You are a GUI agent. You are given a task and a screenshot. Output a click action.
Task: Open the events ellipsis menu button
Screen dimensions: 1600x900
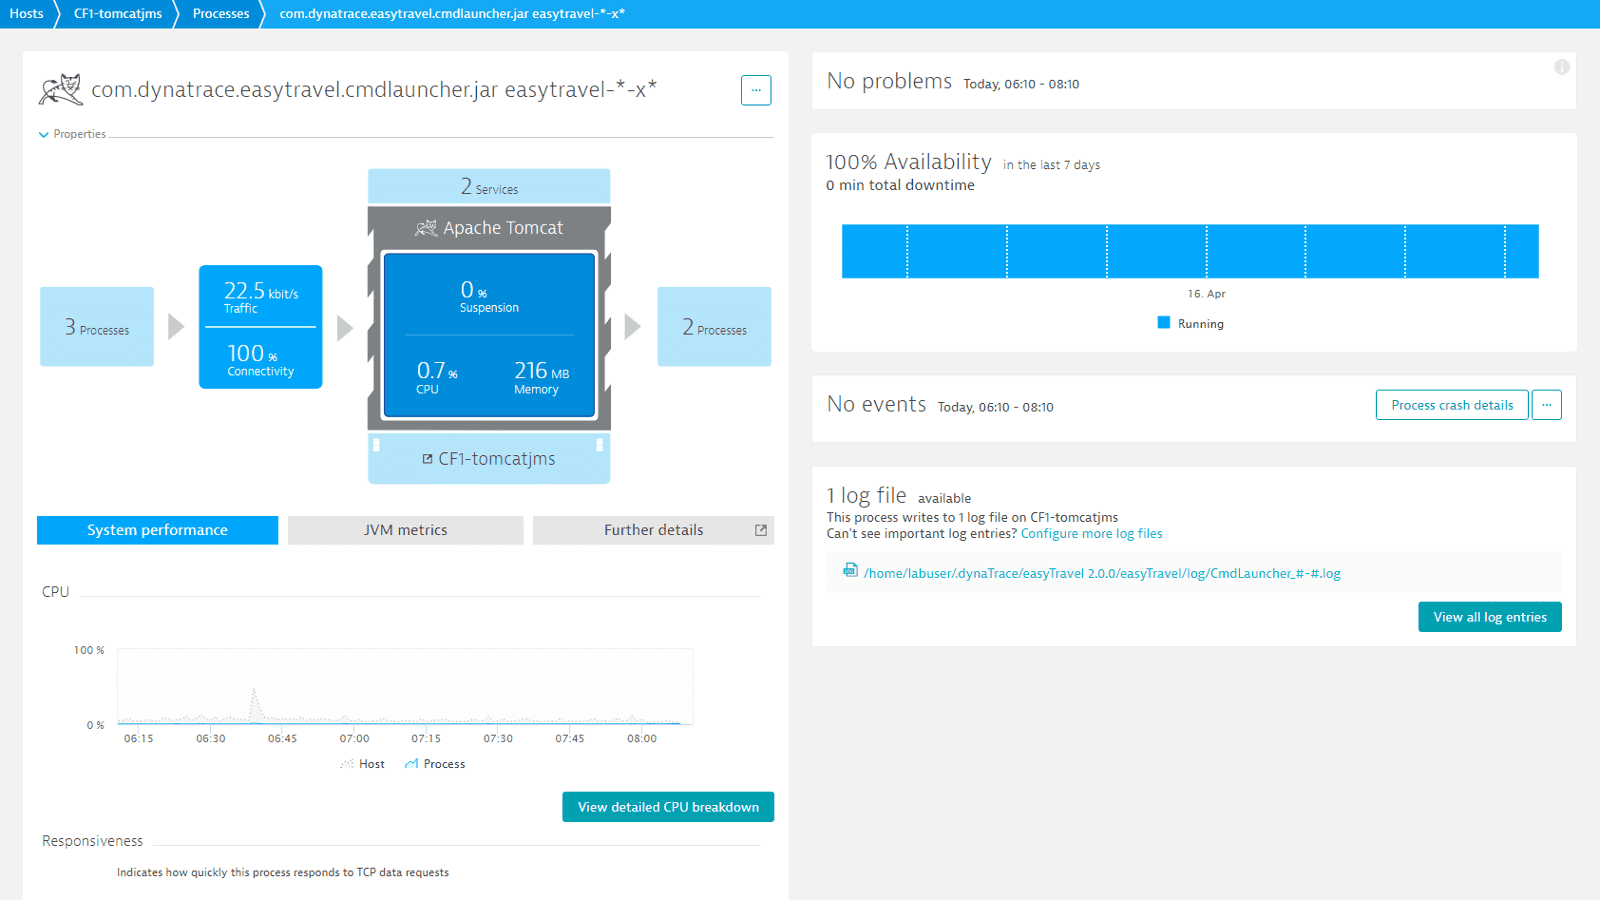coord(1547,405)
